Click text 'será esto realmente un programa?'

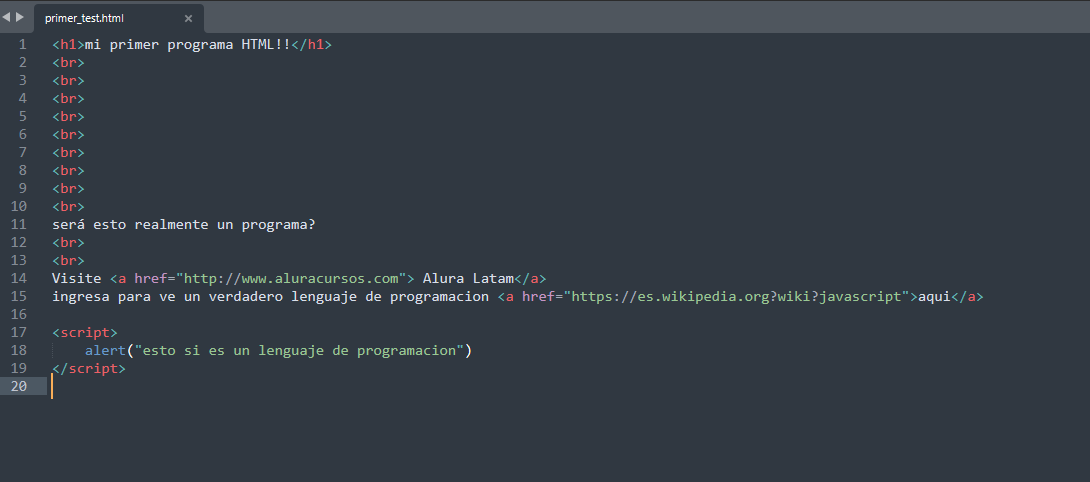click(184, 225)
